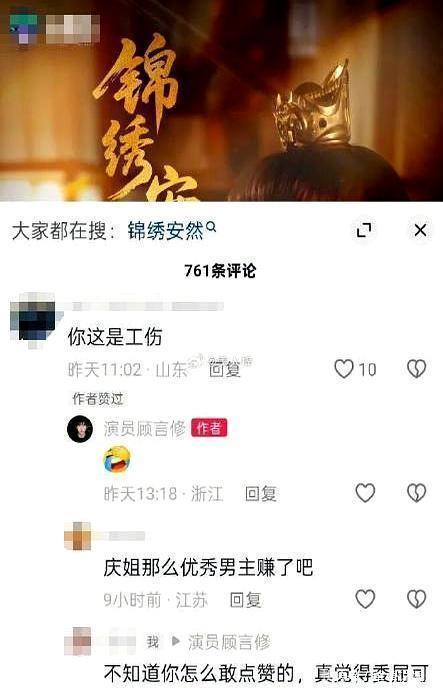Dislike the 你这是工伤 comment

point(416,369)
